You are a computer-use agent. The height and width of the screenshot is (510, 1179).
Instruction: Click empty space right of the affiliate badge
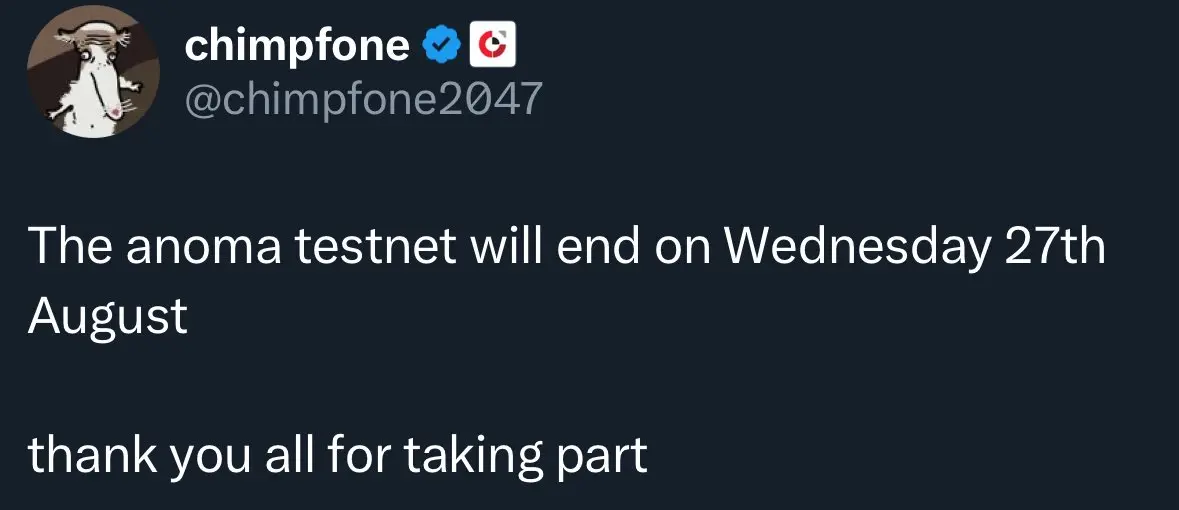click(827, 45)
